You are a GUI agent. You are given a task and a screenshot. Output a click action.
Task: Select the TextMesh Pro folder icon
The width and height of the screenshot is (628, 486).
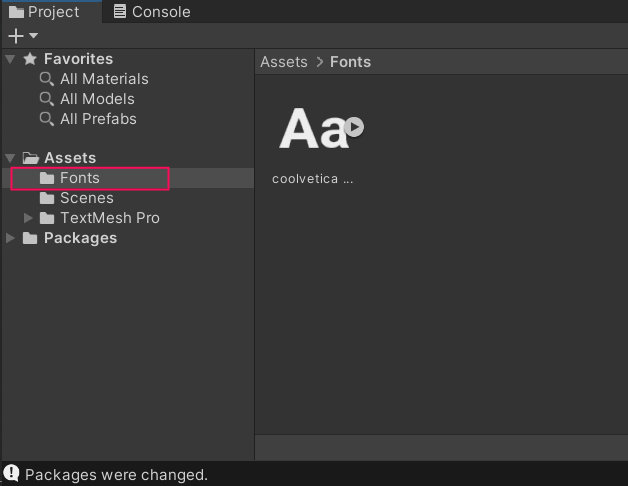(x=47, y=218)
